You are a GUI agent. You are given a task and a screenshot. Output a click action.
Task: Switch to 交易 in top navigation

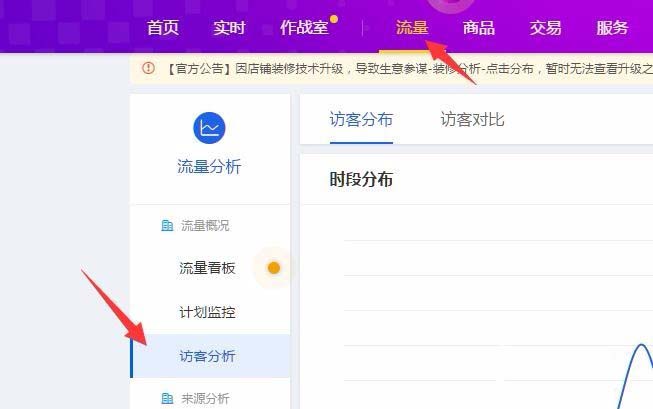tap(545, 28)
